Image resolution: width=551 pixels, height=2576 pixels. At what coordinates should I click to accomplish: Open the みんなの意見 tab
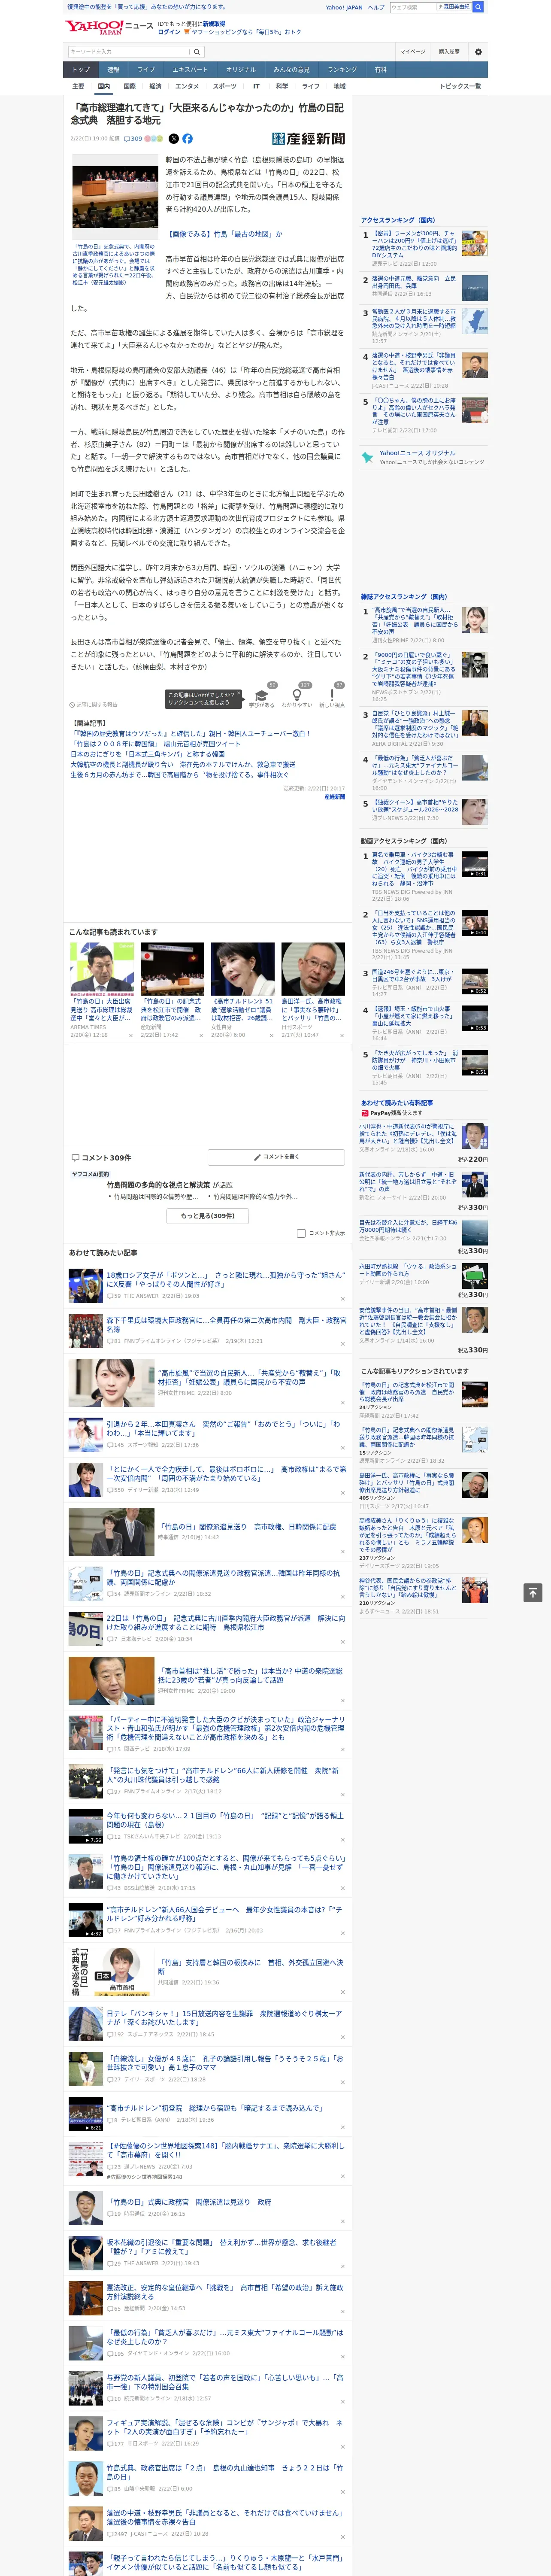point(292,70)
